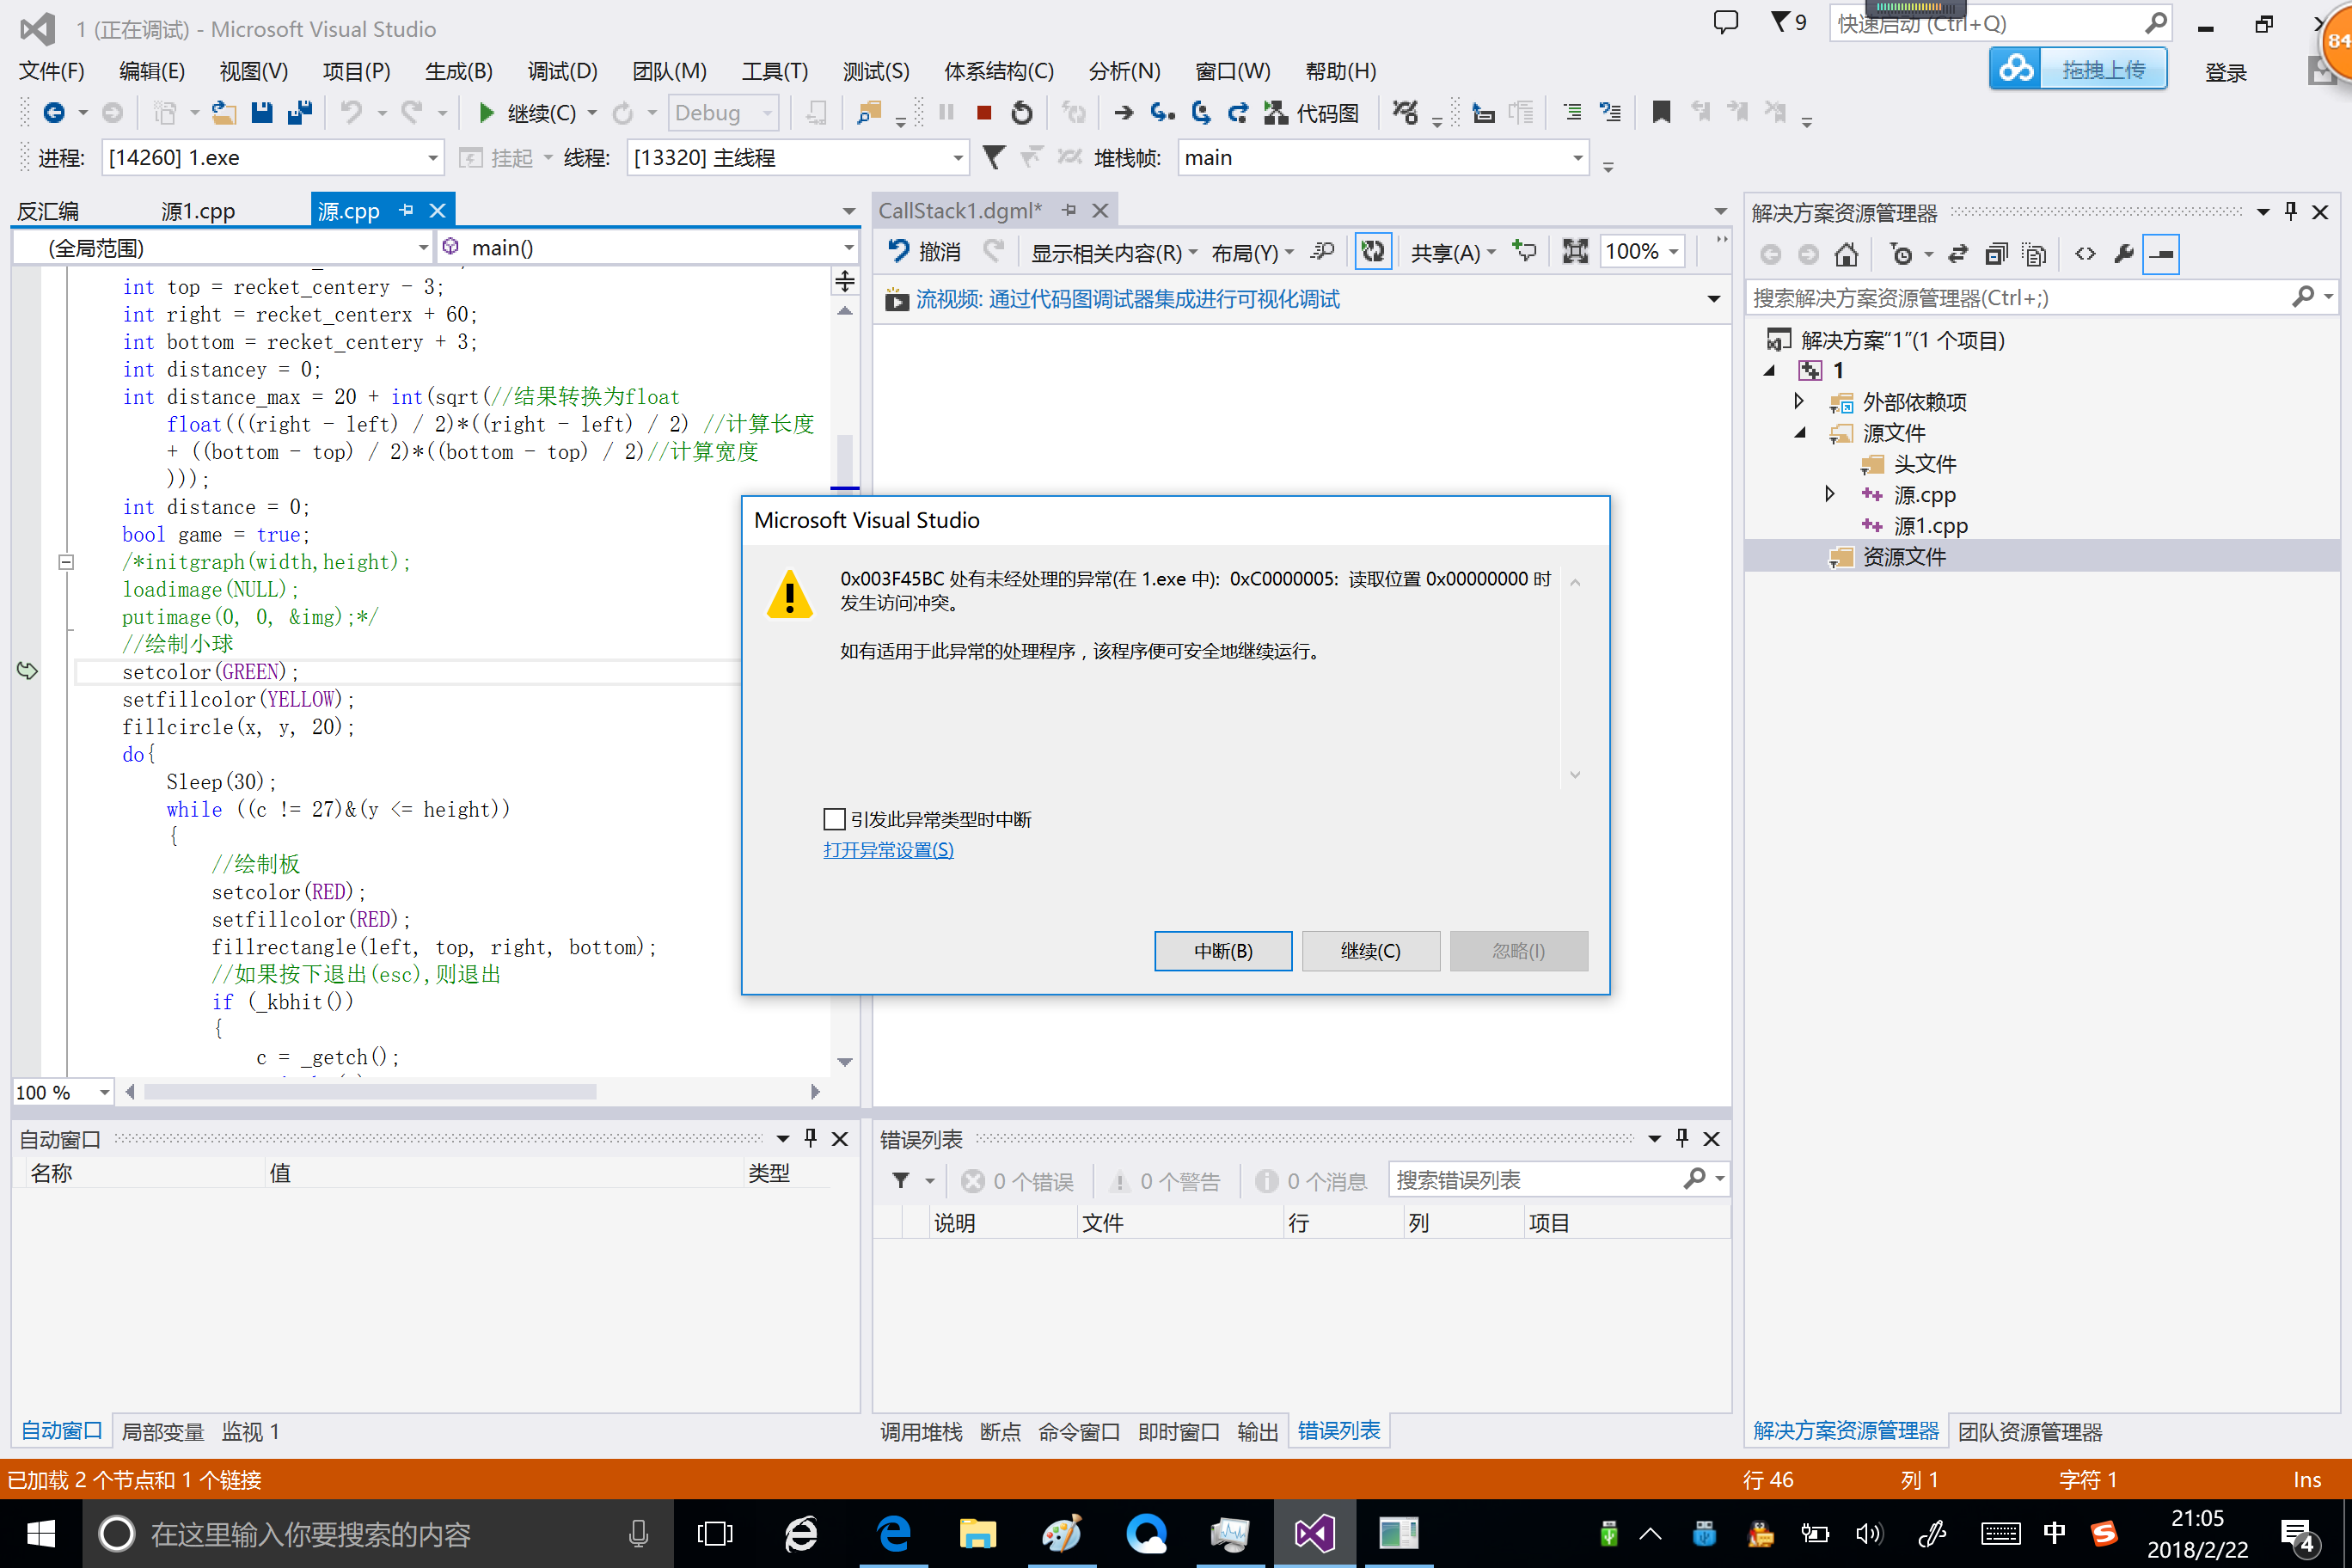2352x1568 pixels.
Task: Toggle the 0 个错误 error filter
Action: point(1017,1182)
